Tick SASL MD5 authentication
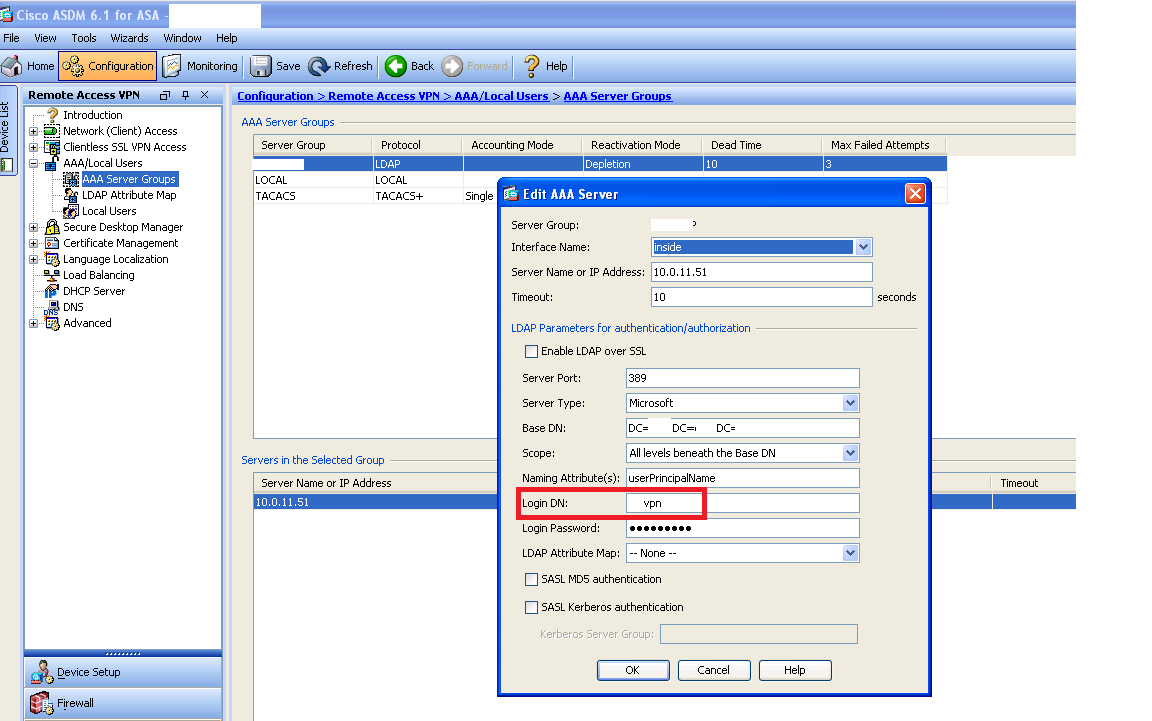This screenshot has width=1152, height=721. coord(531,579)
